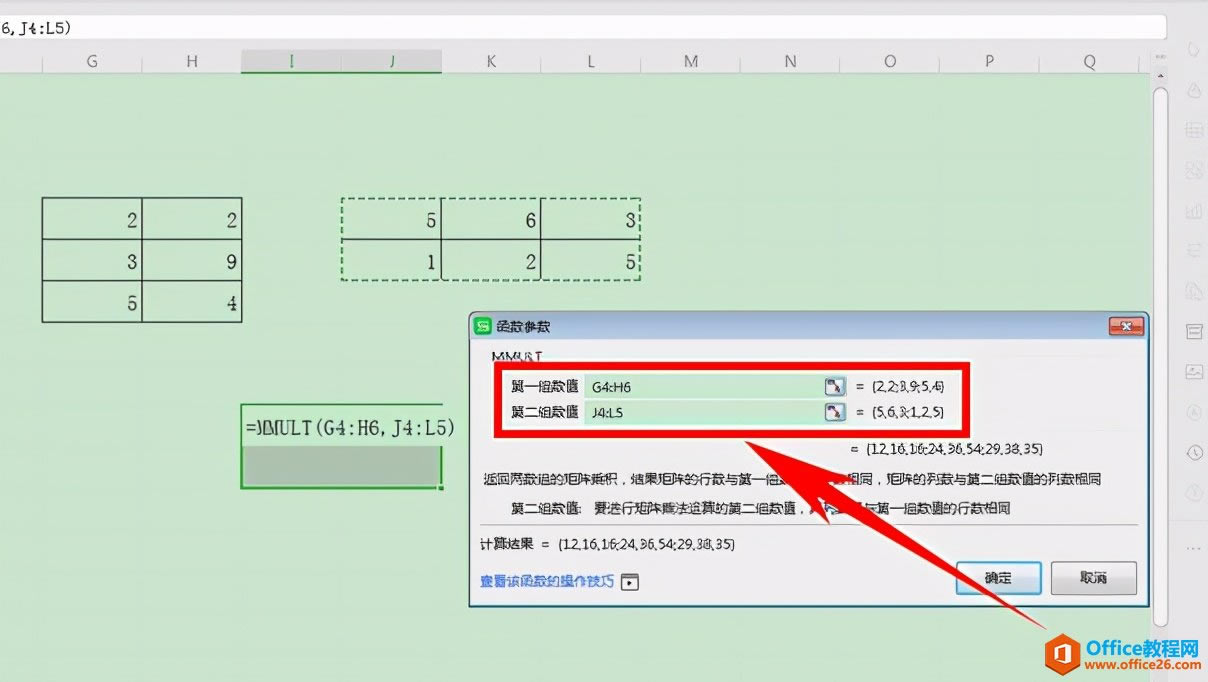Image resolution: width=1208 pixels, height=682 pixels.
Task: Open the picture icon in right sidebar
Action: click(x=1194, y=372)
